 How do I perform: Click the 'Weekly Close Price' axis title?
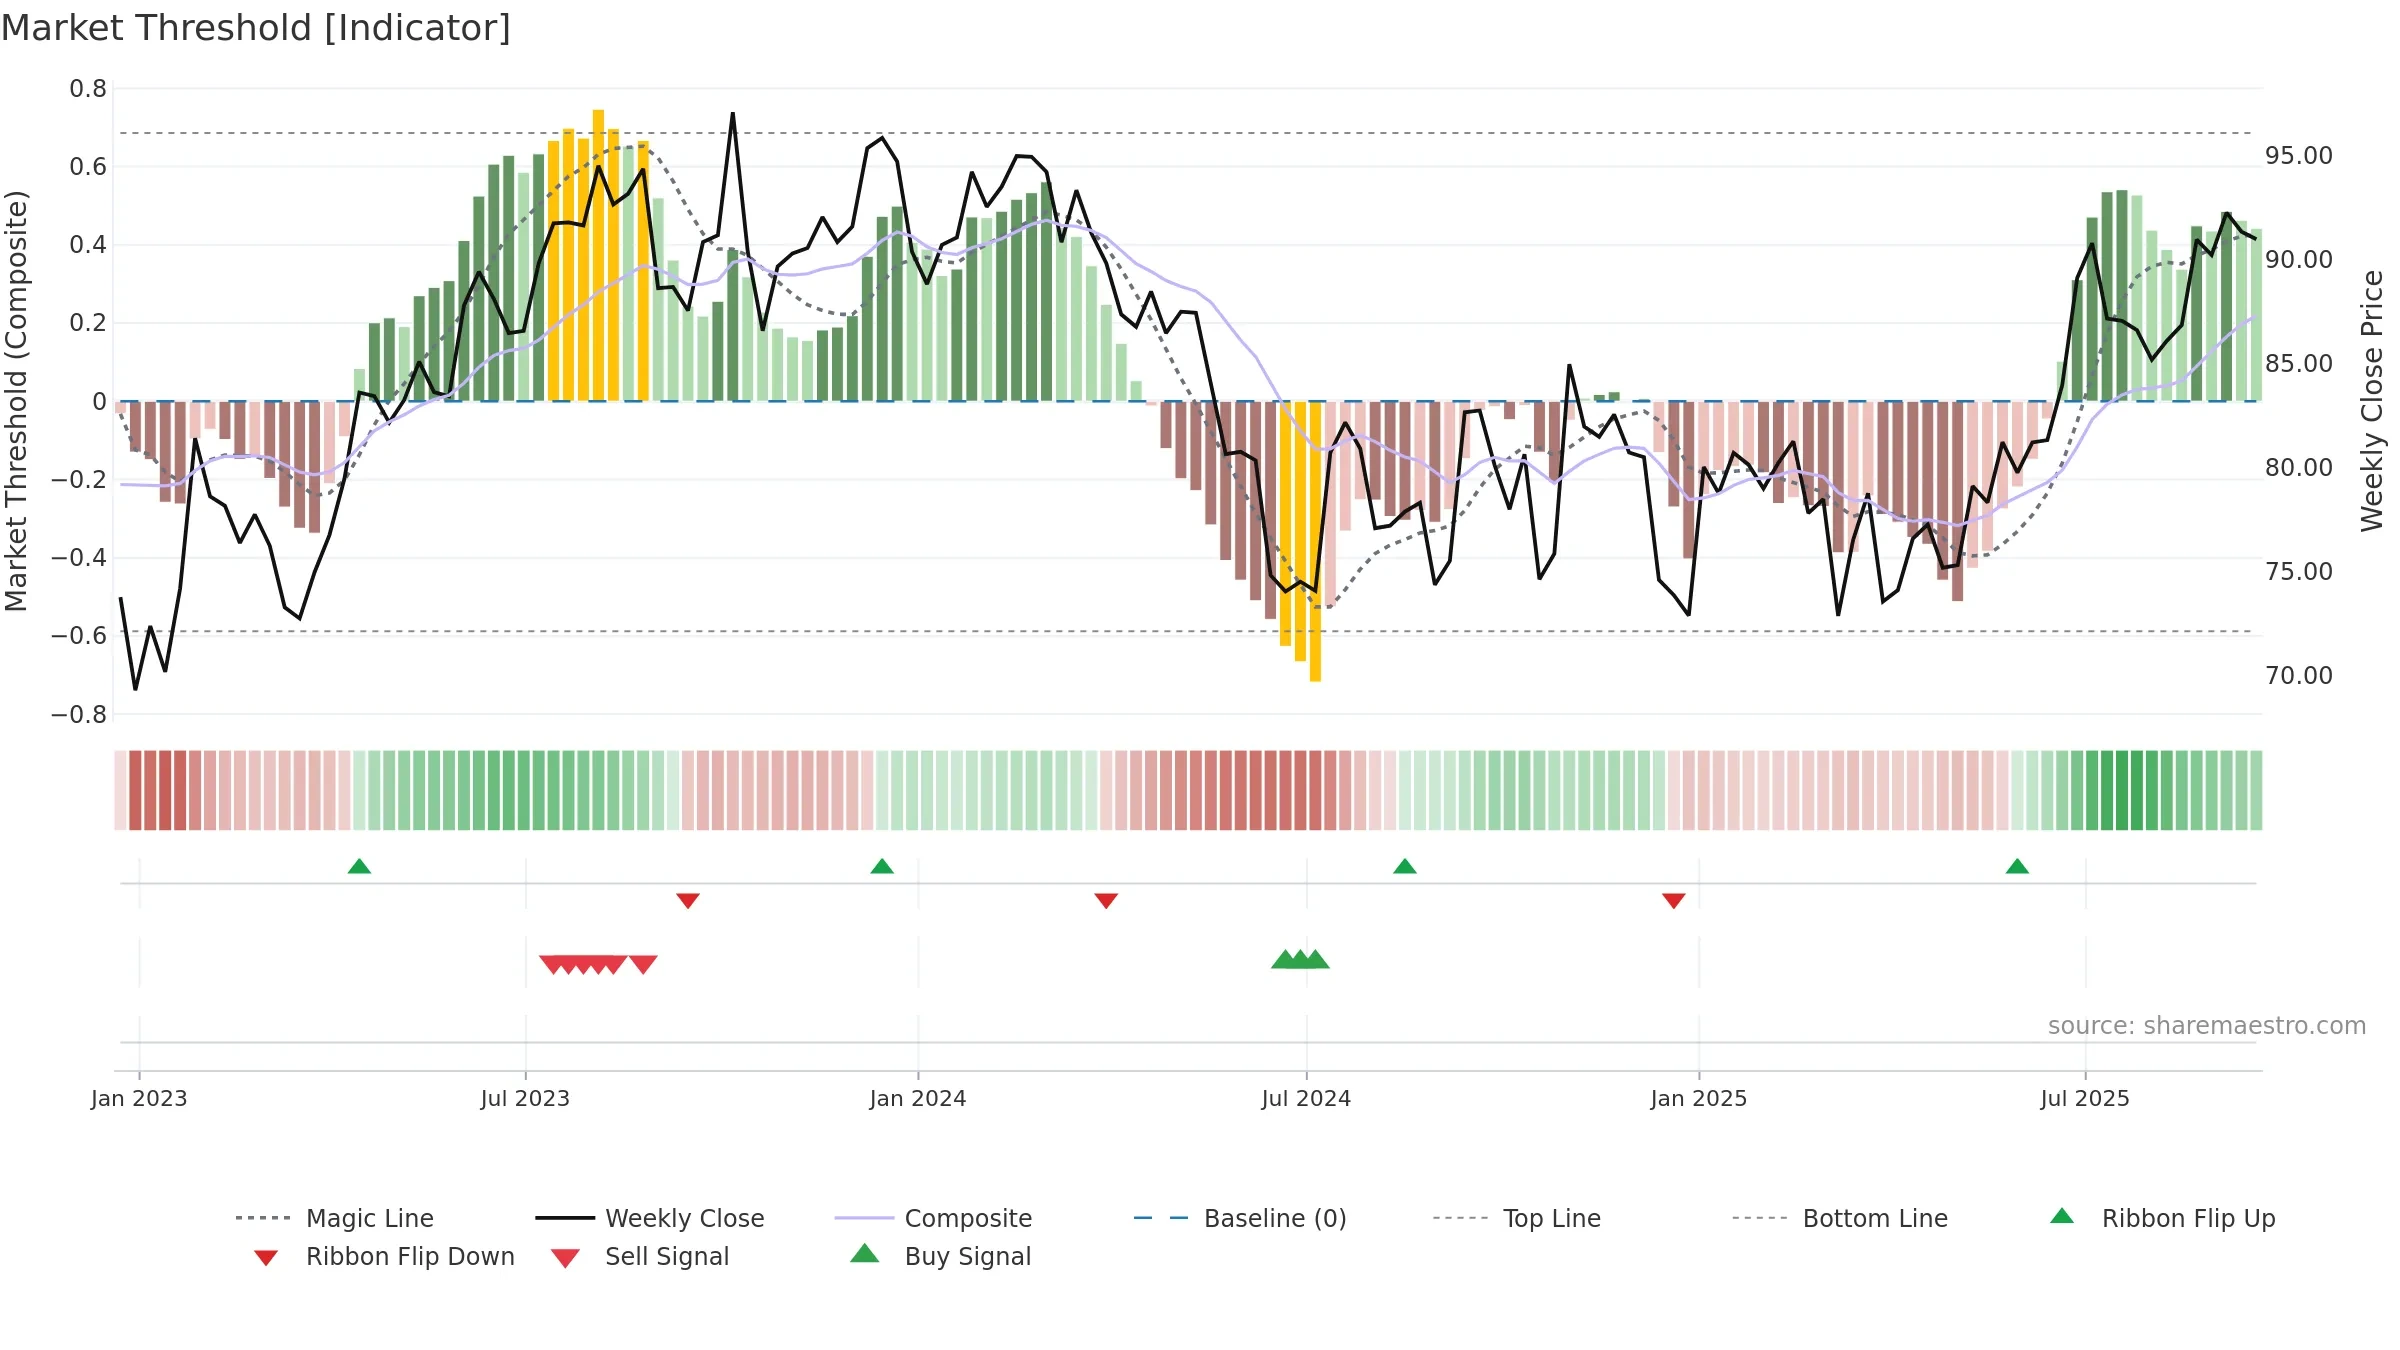pos(2372,401)
